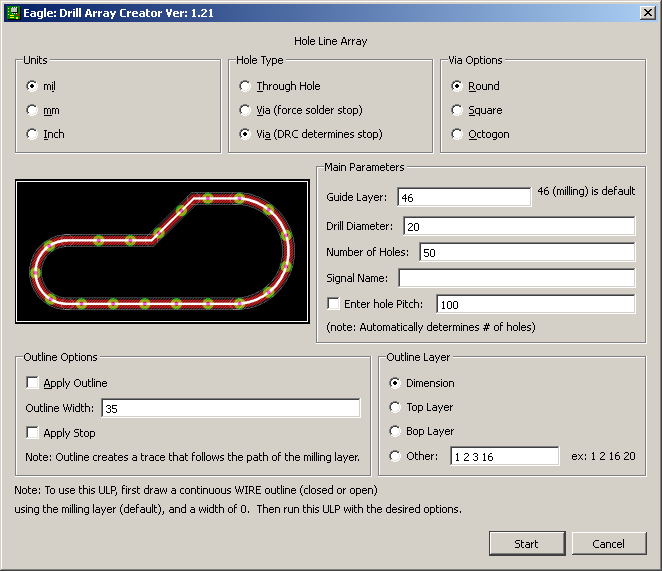The width and height of the screenshot is (662, 571).
Task: Click the Guide Layer input field
Action: 464,197
